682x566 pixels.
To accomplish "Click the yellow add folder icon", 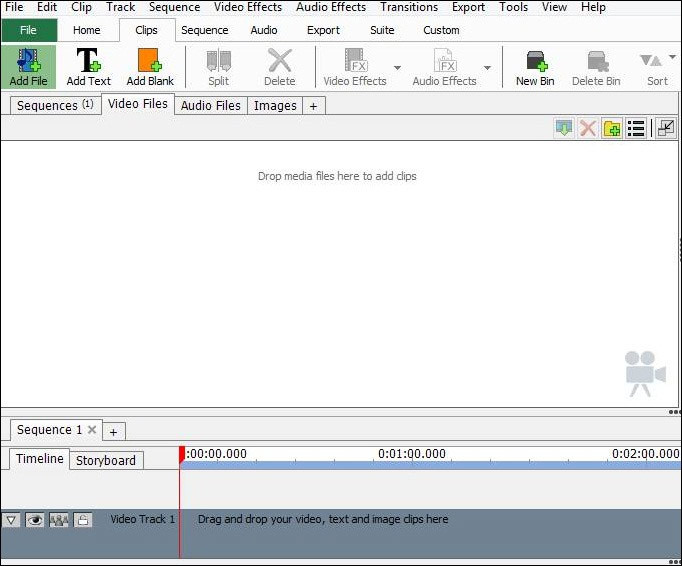I will click(612, 128).
